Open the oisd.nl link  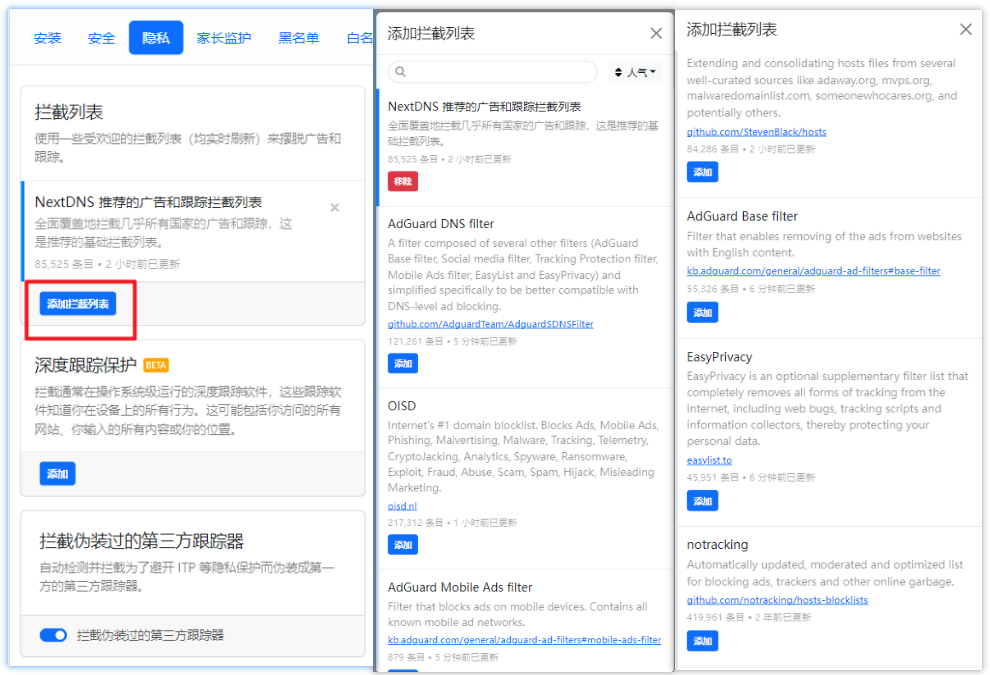(401, 505)
